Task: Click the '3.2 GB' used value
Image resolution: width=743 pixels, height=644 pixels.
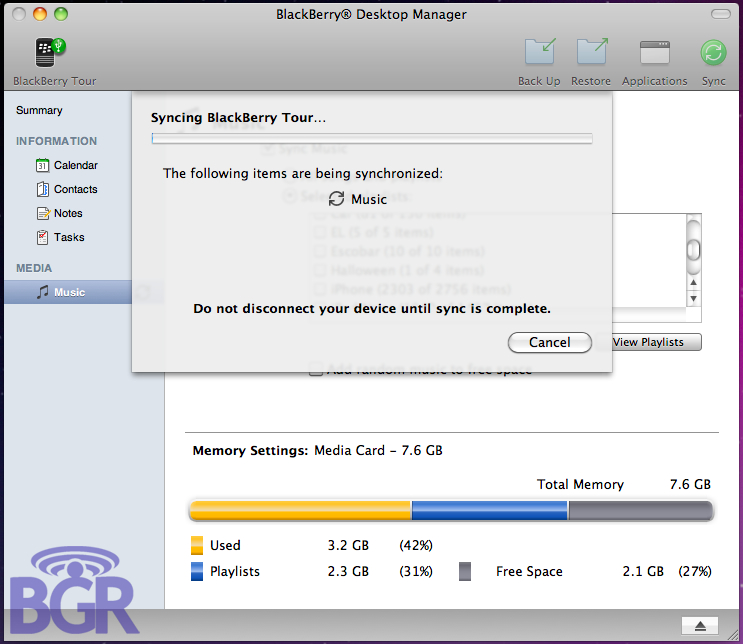Action: point(348,545)
